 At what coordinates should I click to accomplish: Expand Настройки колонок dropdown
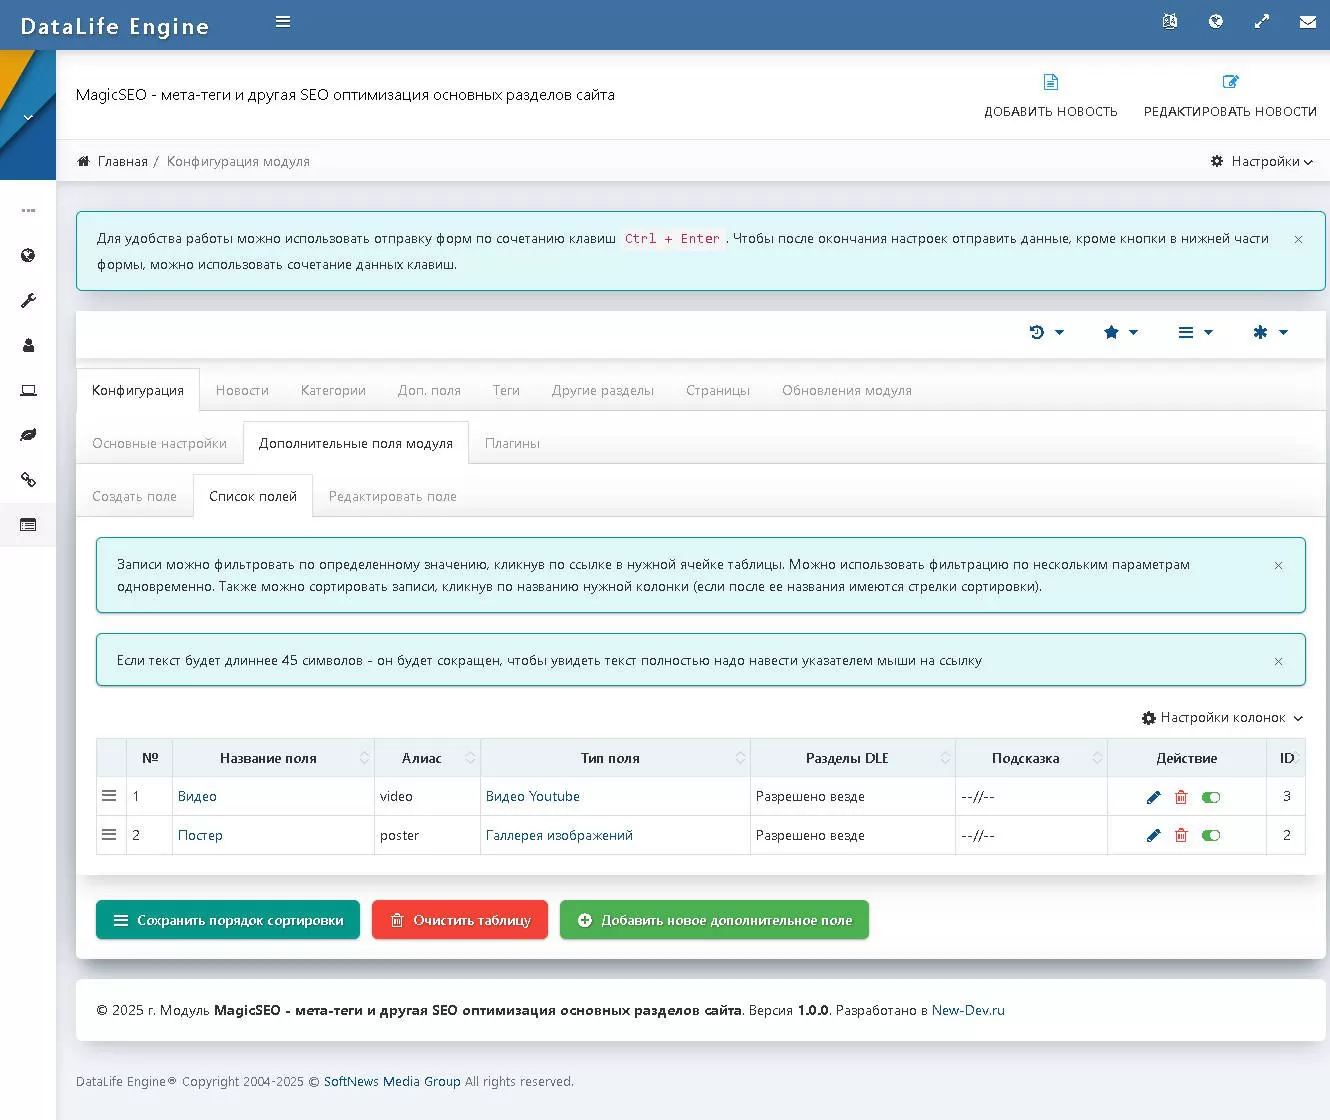coord(1222,717)
